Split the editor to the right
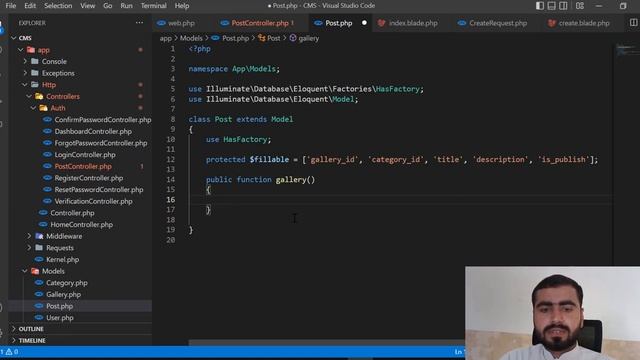The height and width of the screenshot is (360, 640). pyautogui.click(x=633, y=23)
